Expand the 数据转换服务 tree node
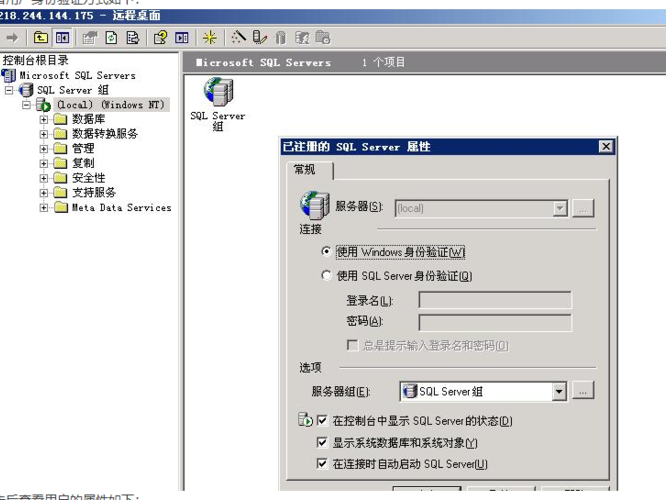 point(43,134)
